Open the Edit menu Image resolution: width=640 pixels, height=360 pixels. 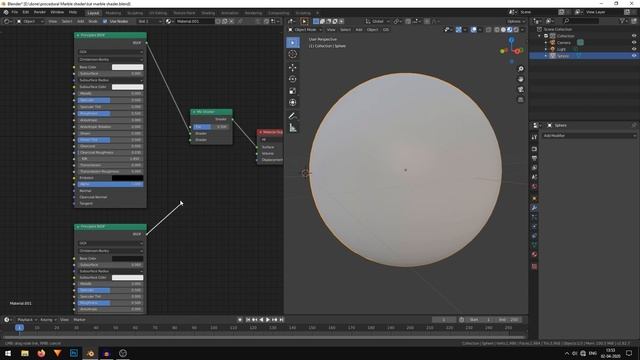26,12
